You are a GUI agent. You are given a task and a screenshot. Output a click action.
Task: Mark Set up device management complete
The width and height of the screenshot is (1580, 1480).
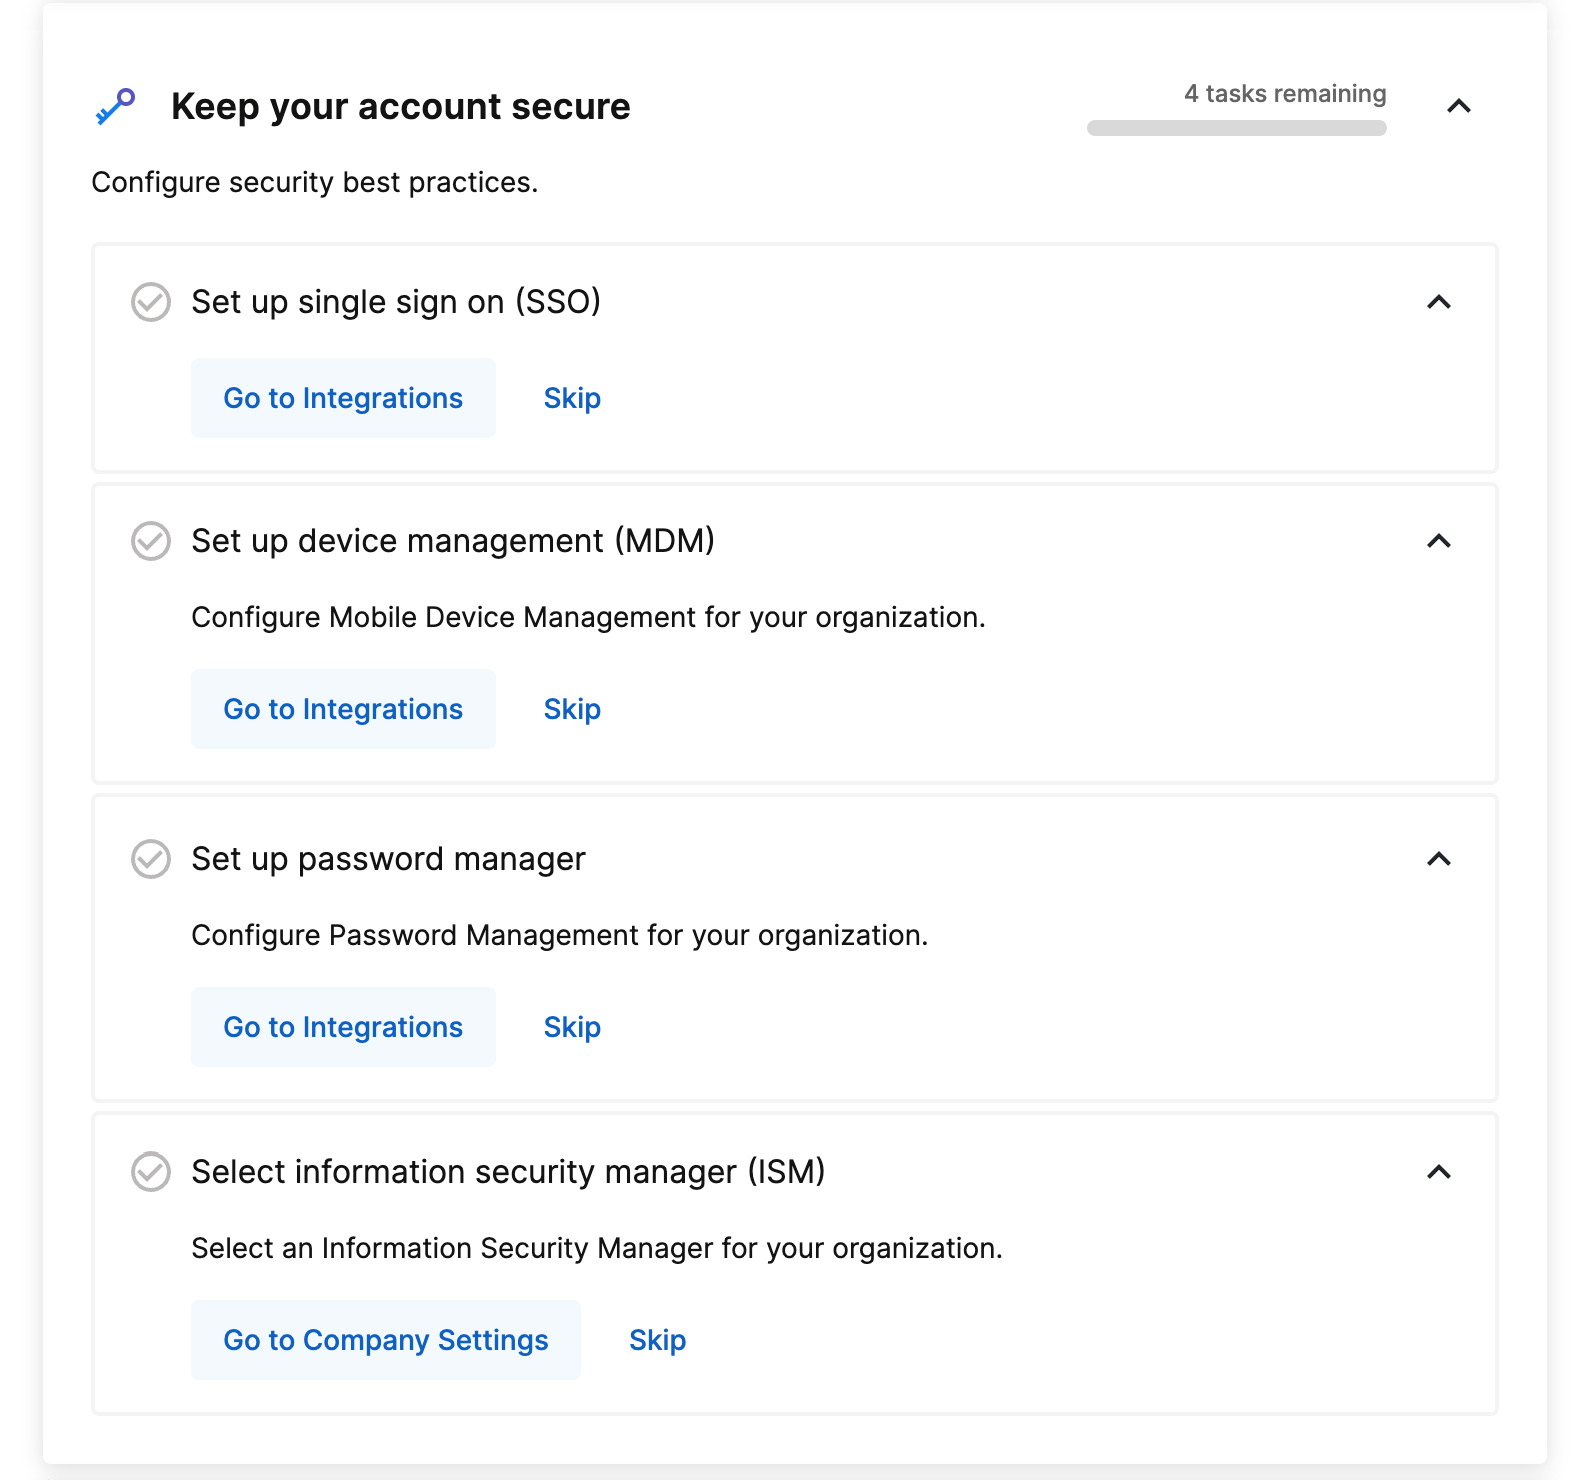[151, 541]
